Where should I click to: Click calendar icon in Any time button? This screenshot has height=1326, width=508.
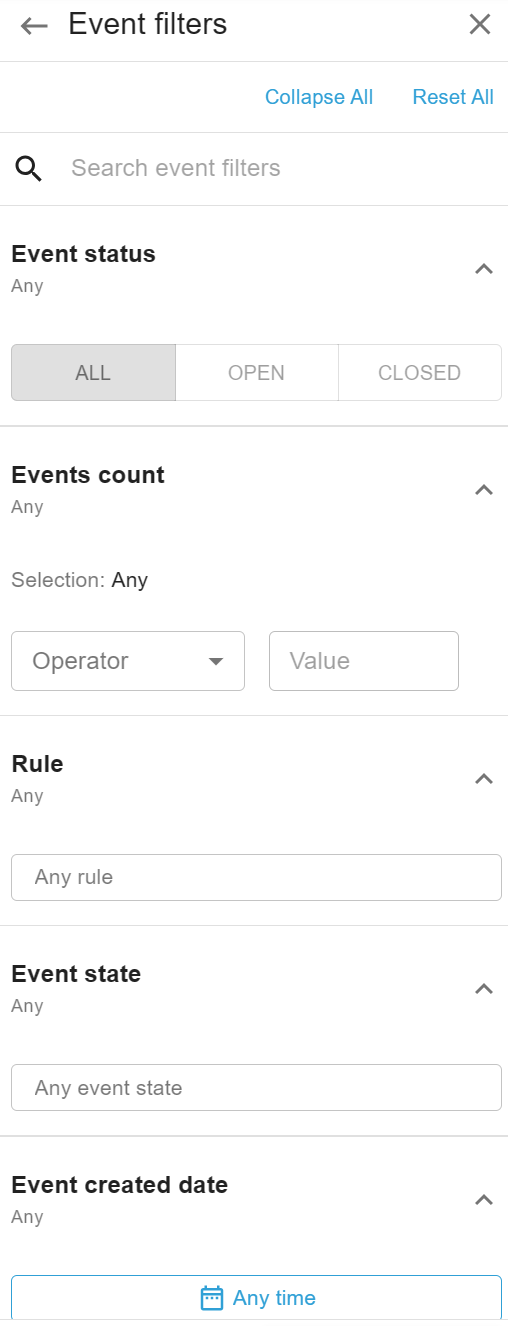[212, 1298]
